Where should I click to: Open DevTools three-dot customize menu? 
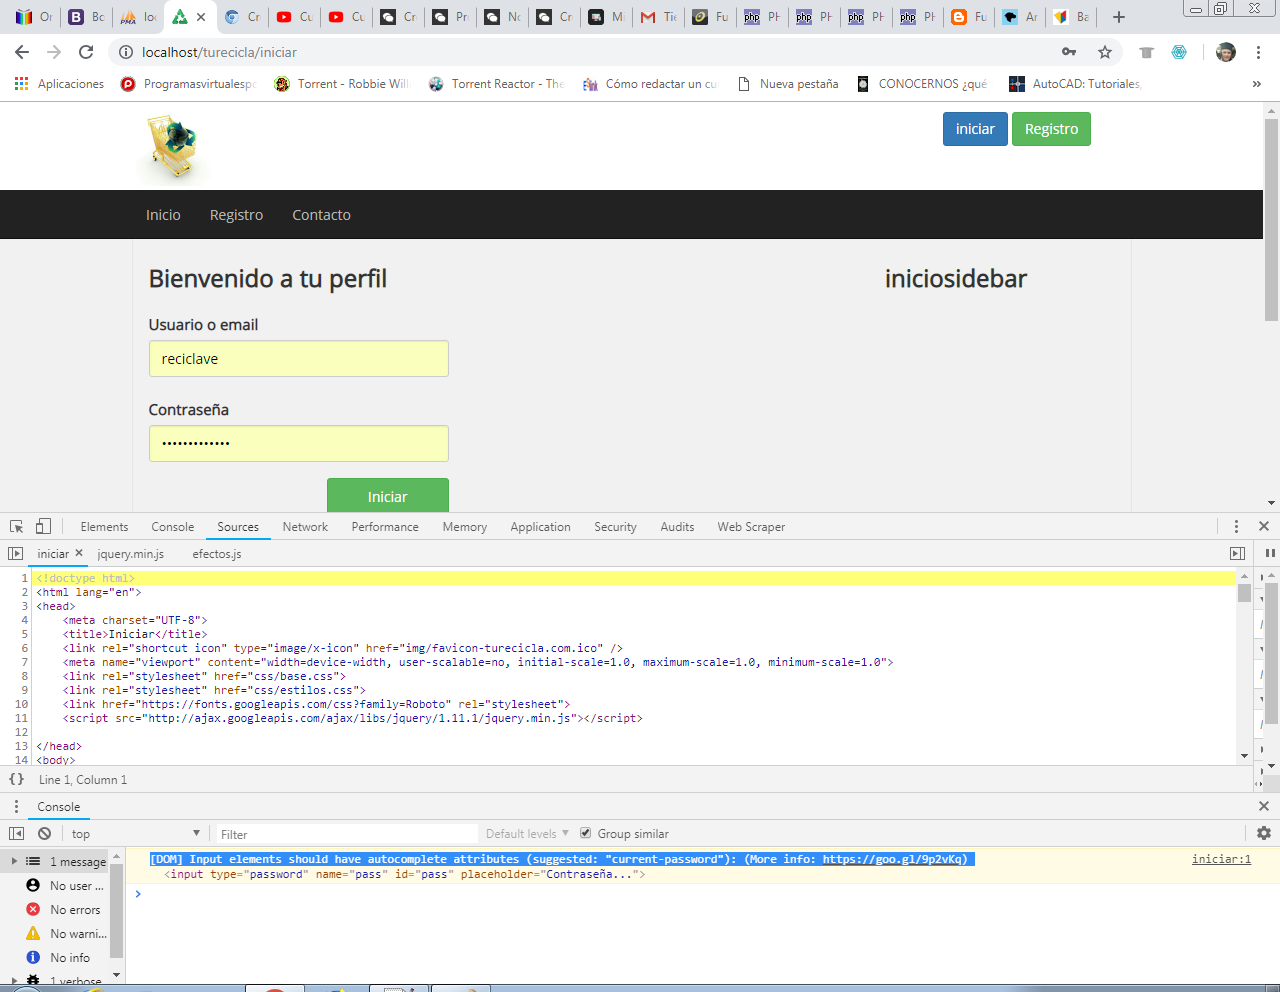(1236, 527)
